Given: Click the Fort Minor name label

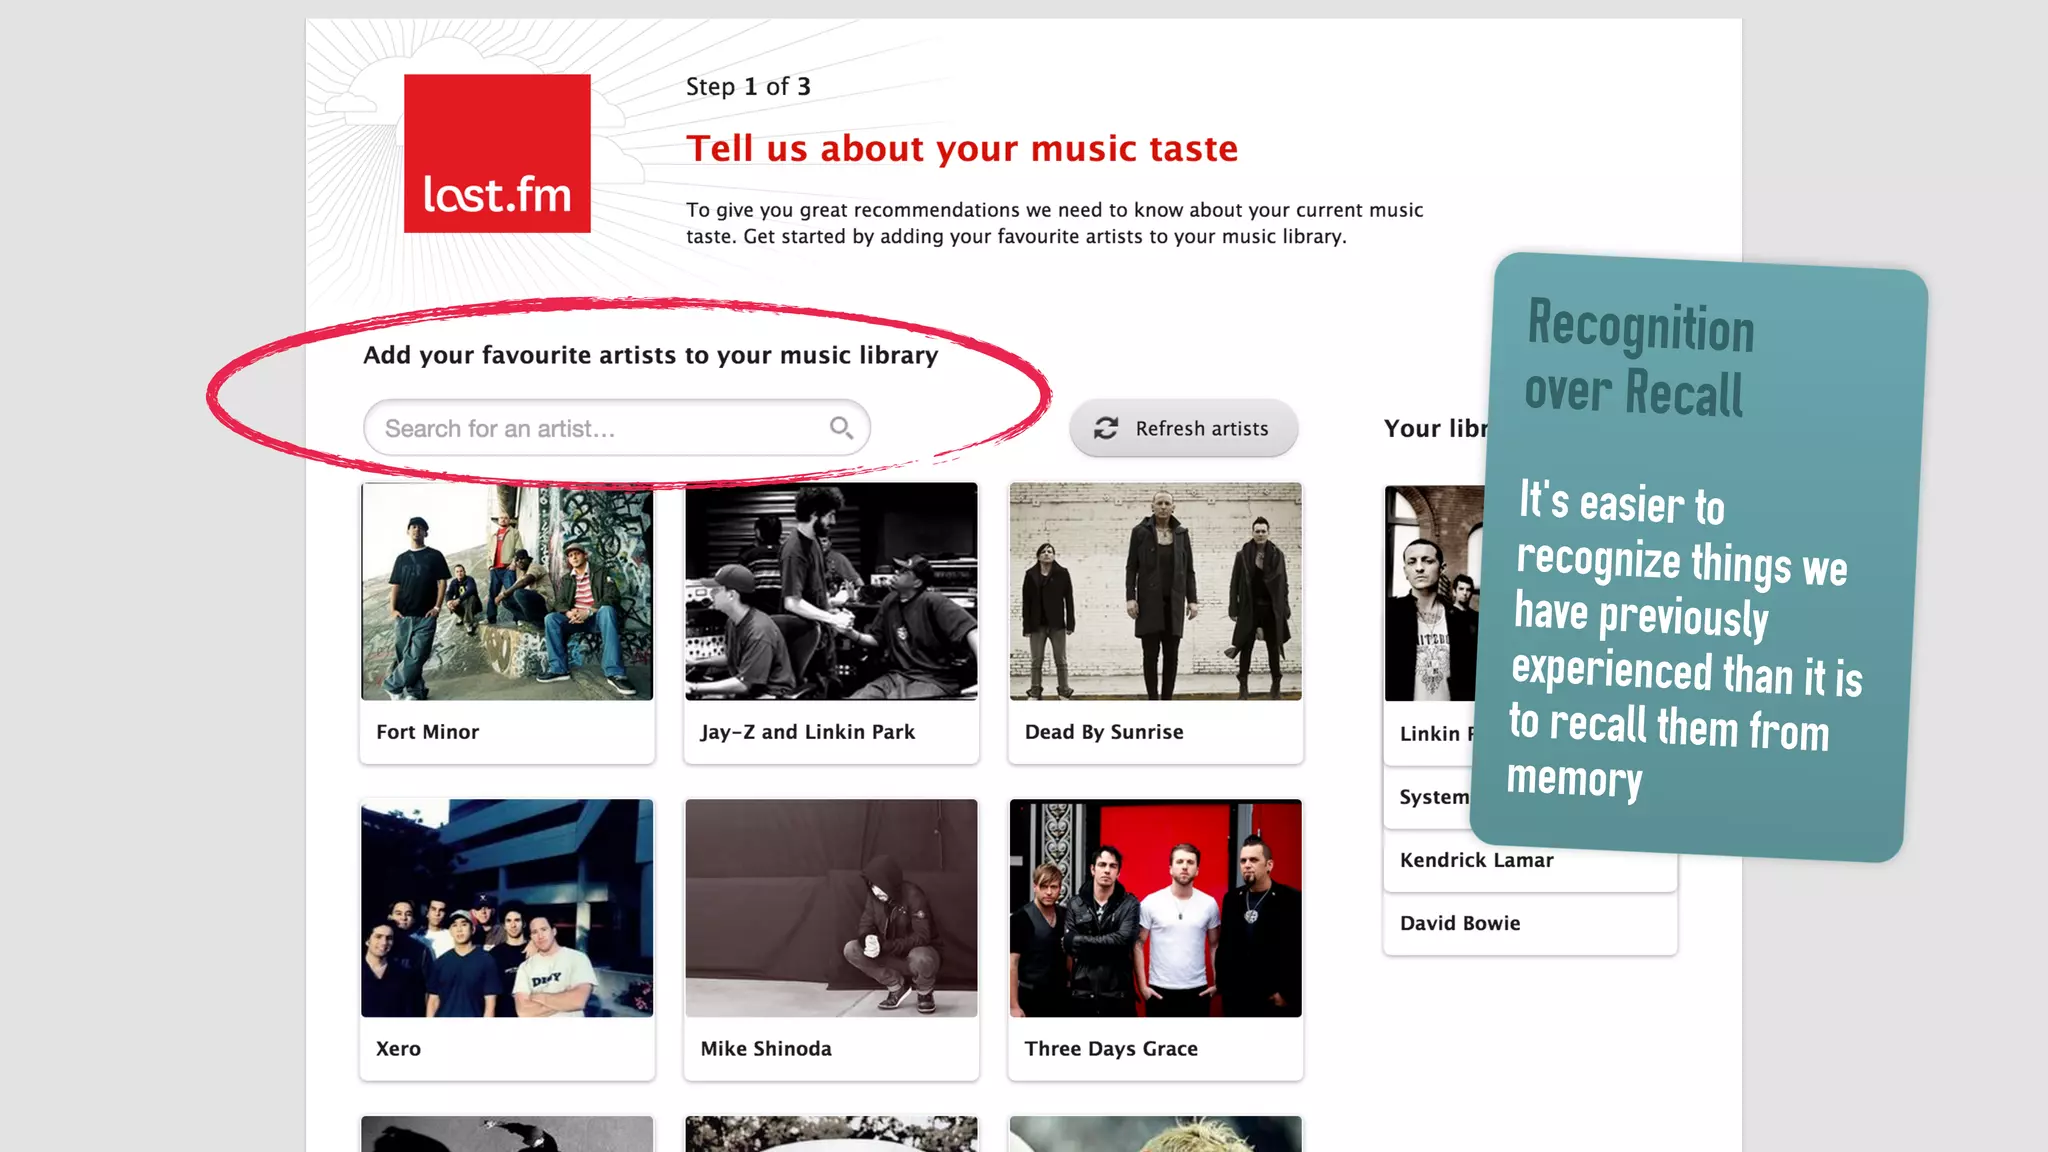Looking at the screenshot, I should (427, 732).
